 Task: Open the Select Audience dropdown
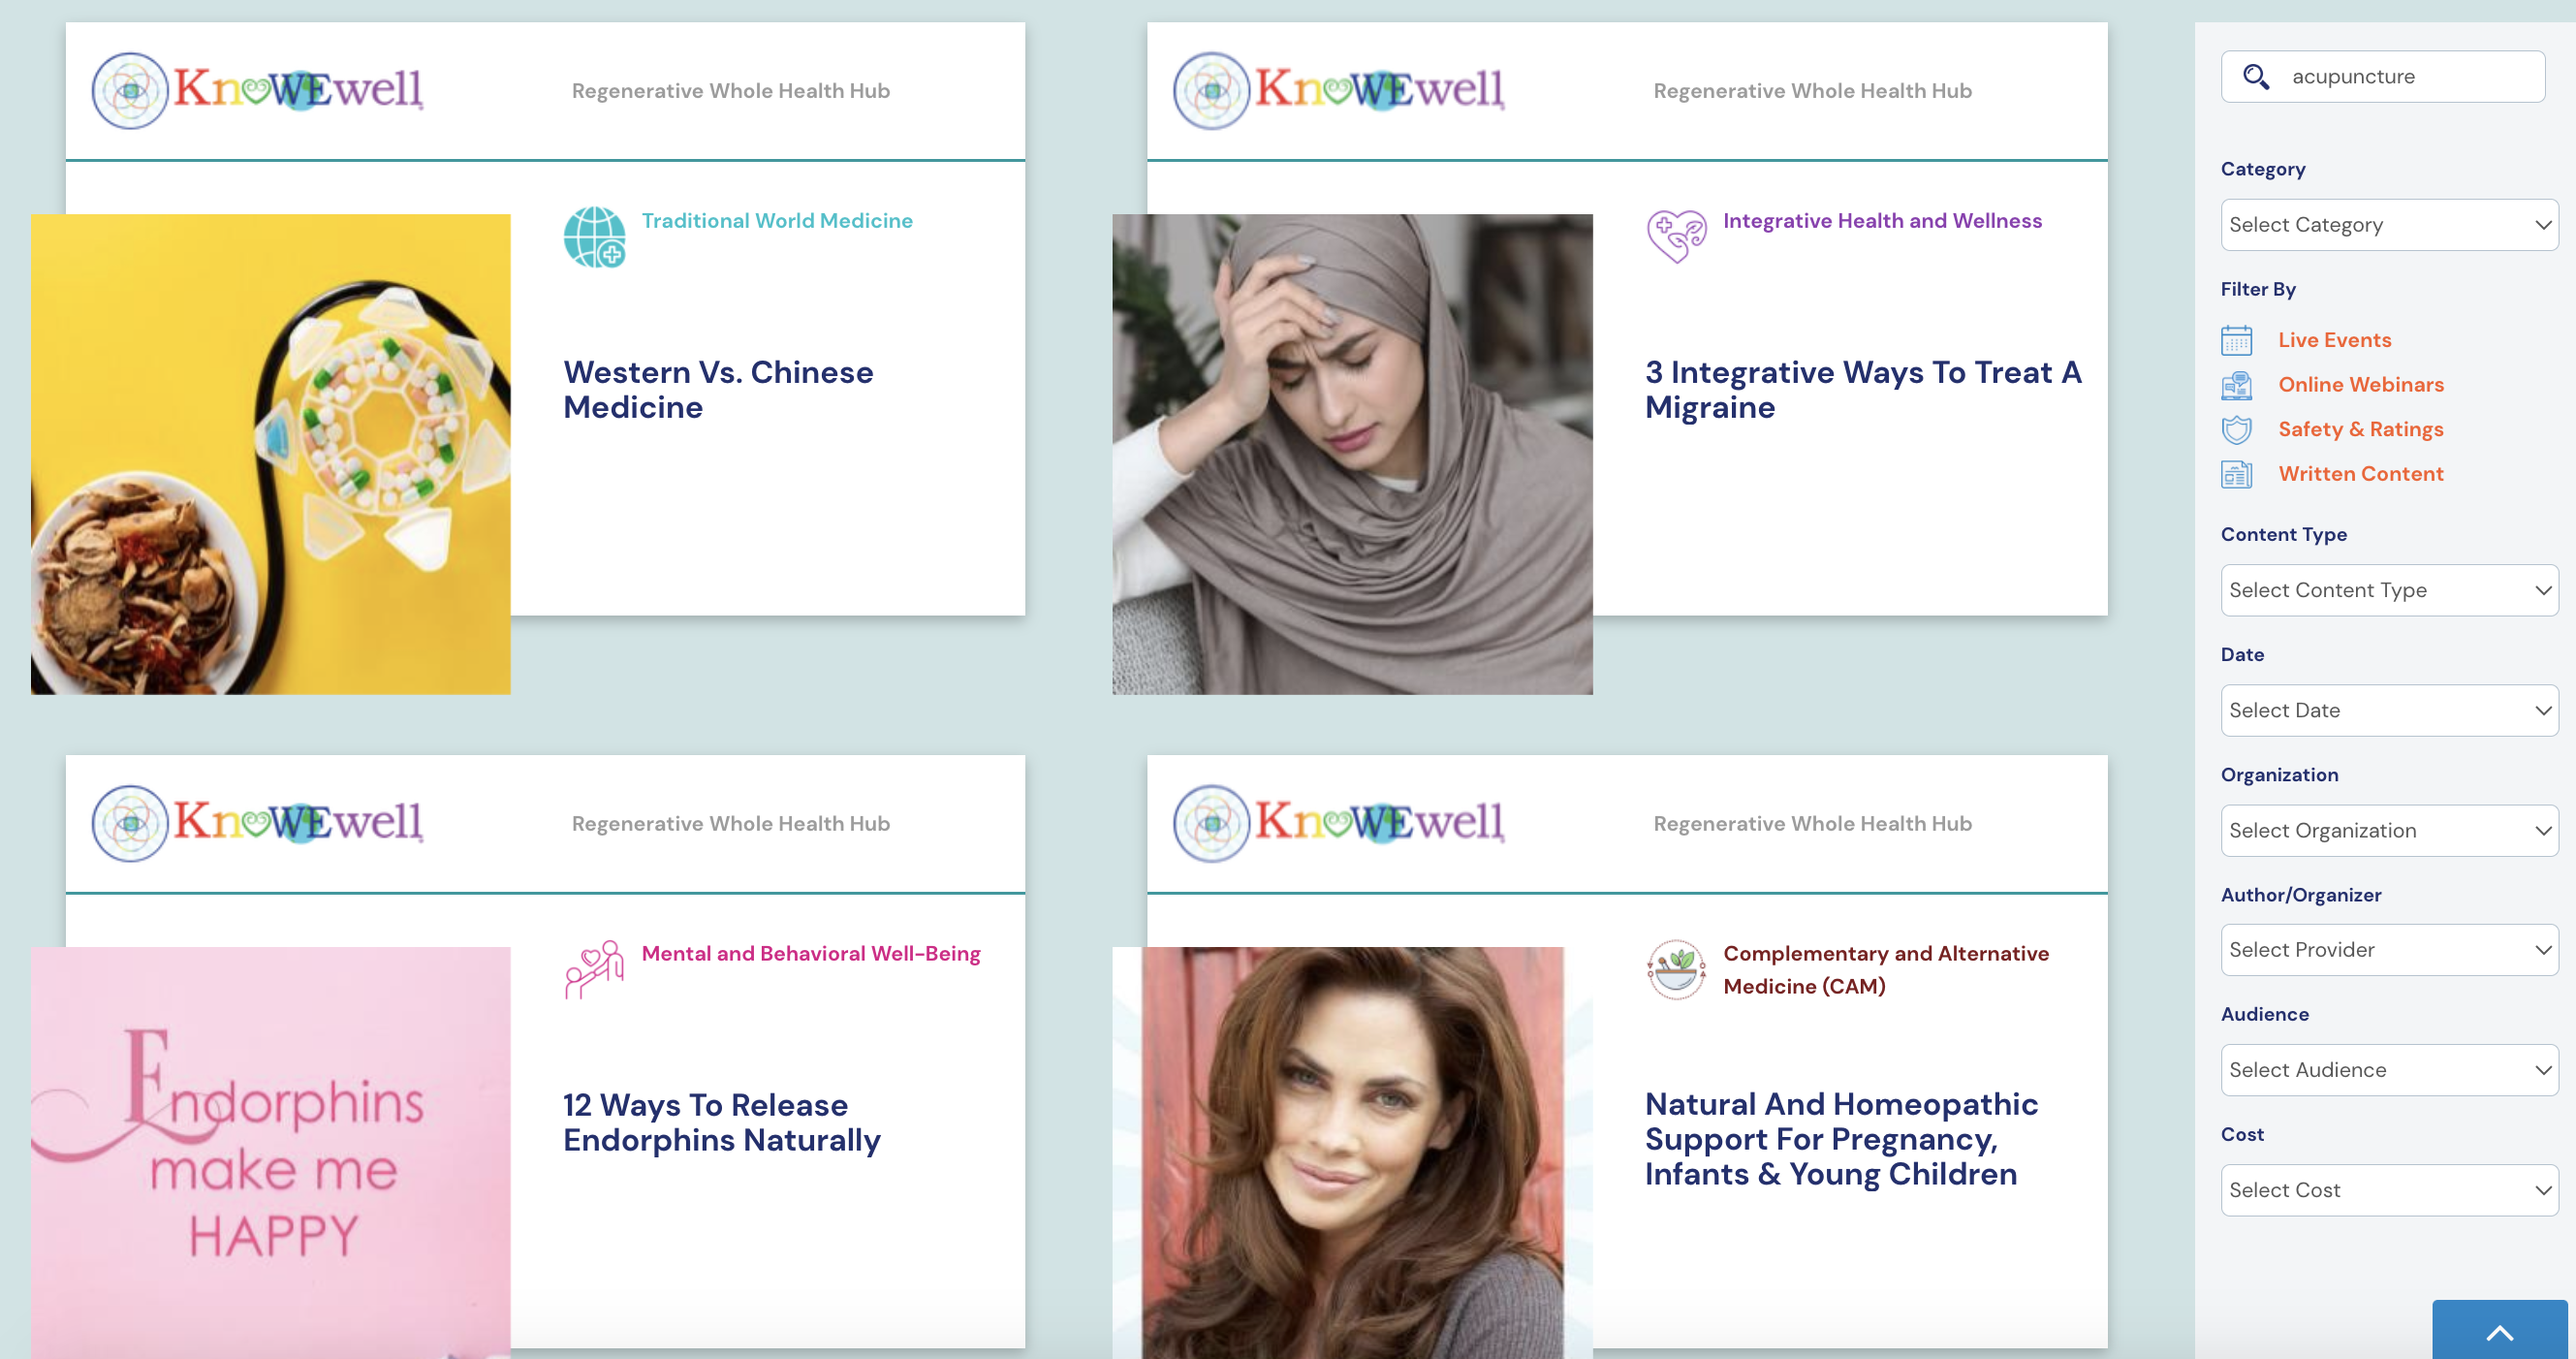[2389, 1070]
